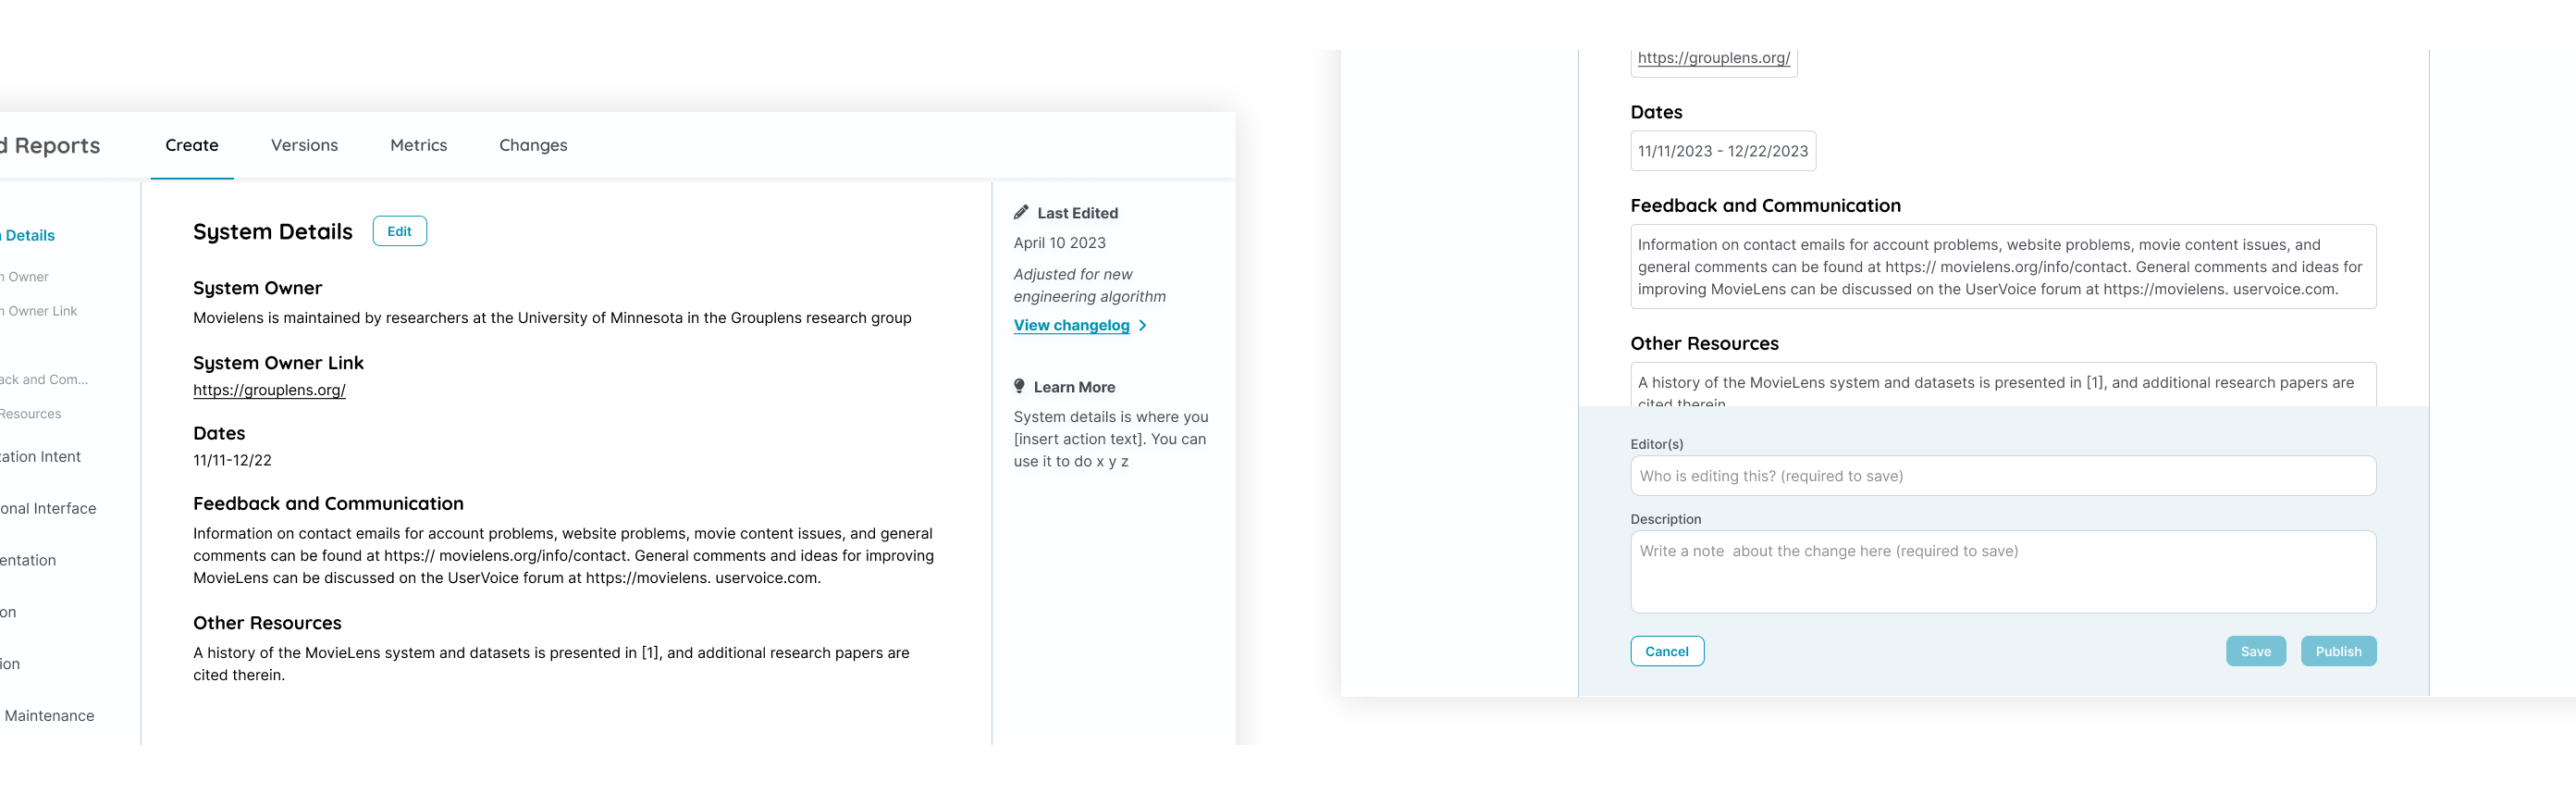Select Maintenance in the left sidebar
This screenshot has width=2576, height=794.
tap(49, 716)
